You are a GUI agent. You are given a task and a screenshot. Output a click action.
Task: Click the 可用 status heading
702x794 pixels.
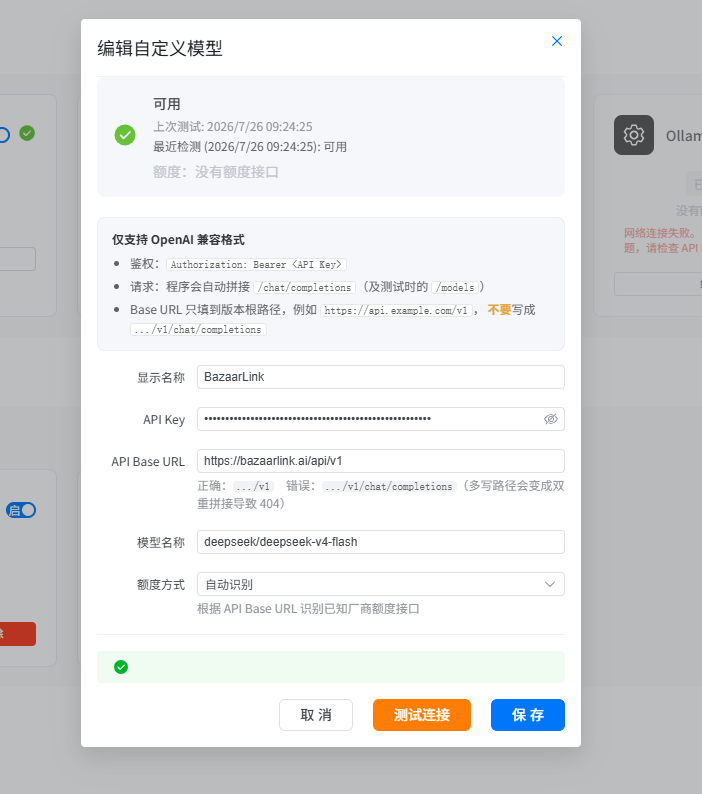click(167, 104)
